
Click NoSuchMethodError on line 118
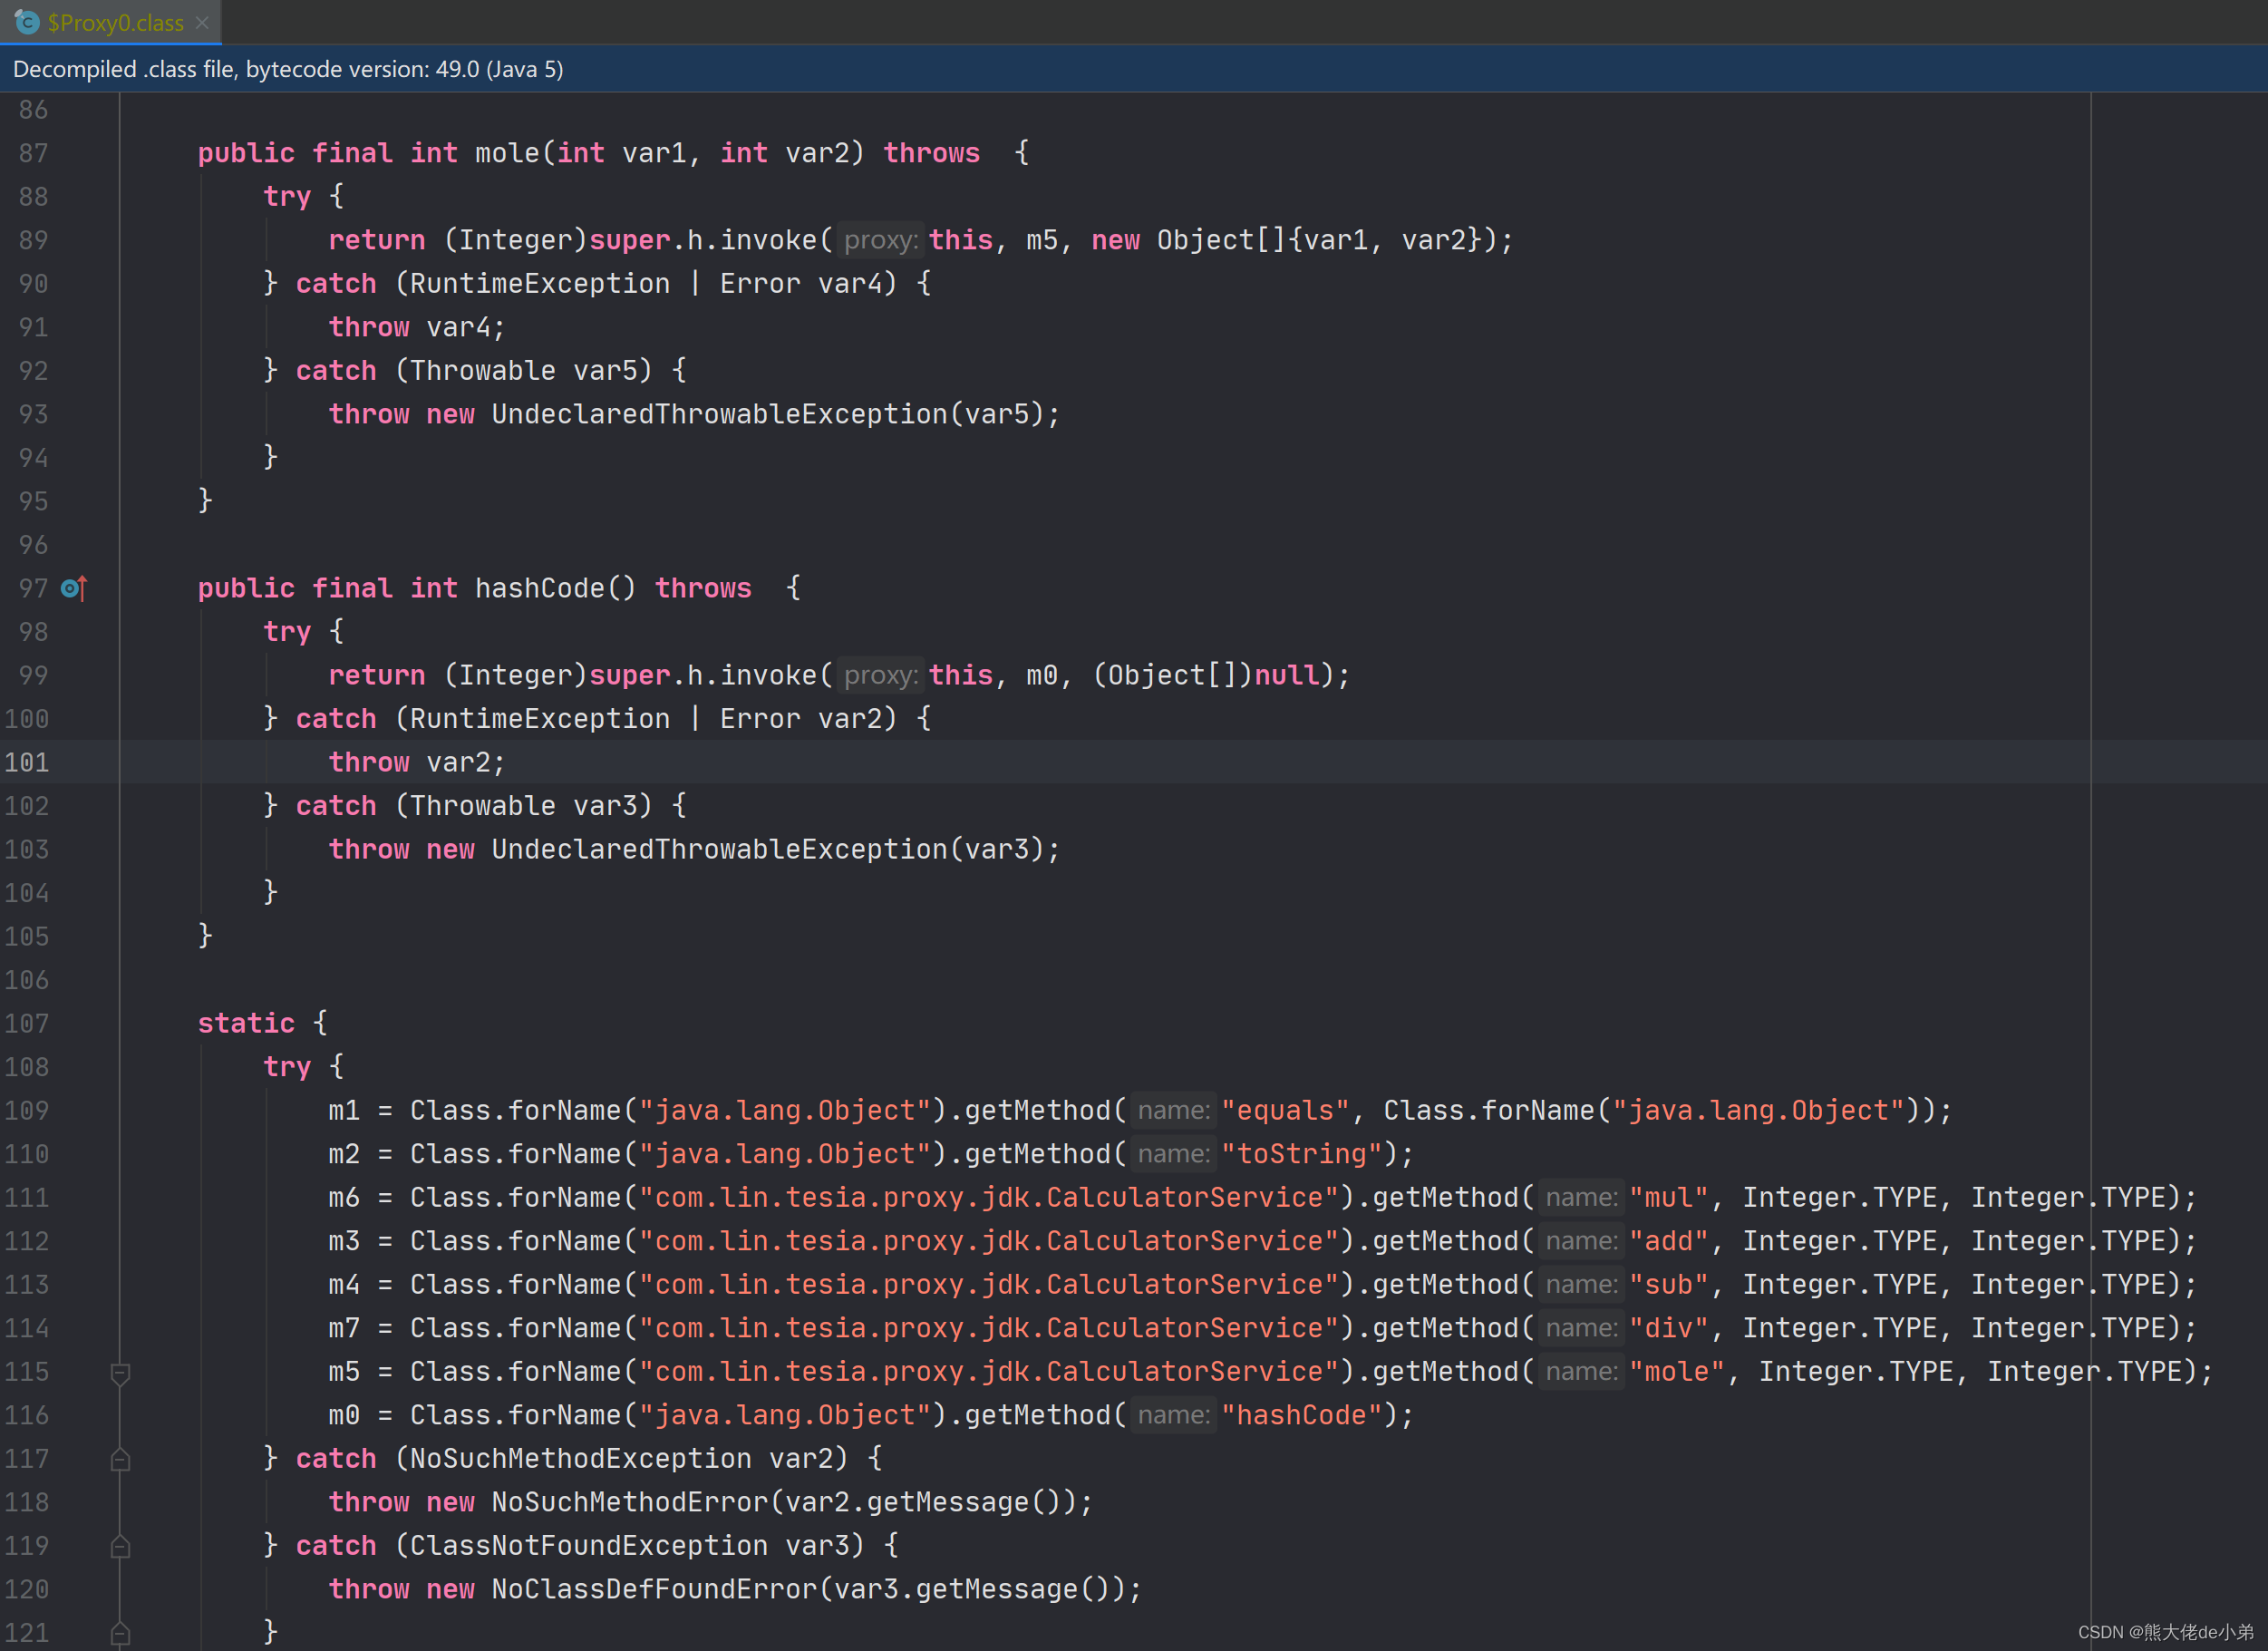629,1502
